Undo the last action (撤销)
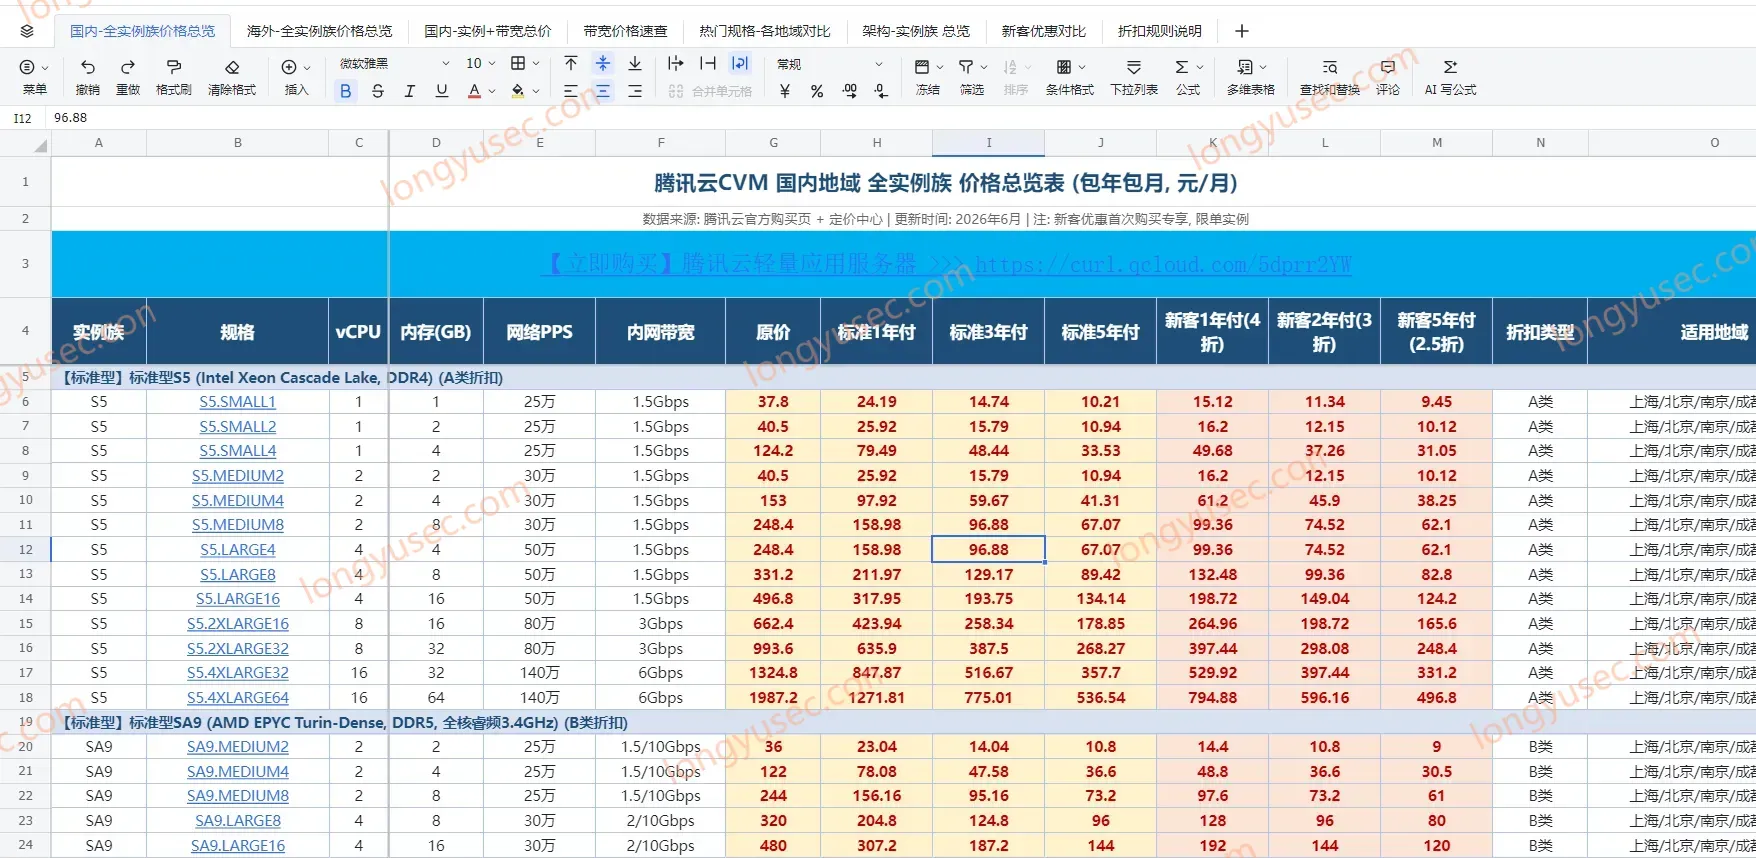 pos(88,76)
